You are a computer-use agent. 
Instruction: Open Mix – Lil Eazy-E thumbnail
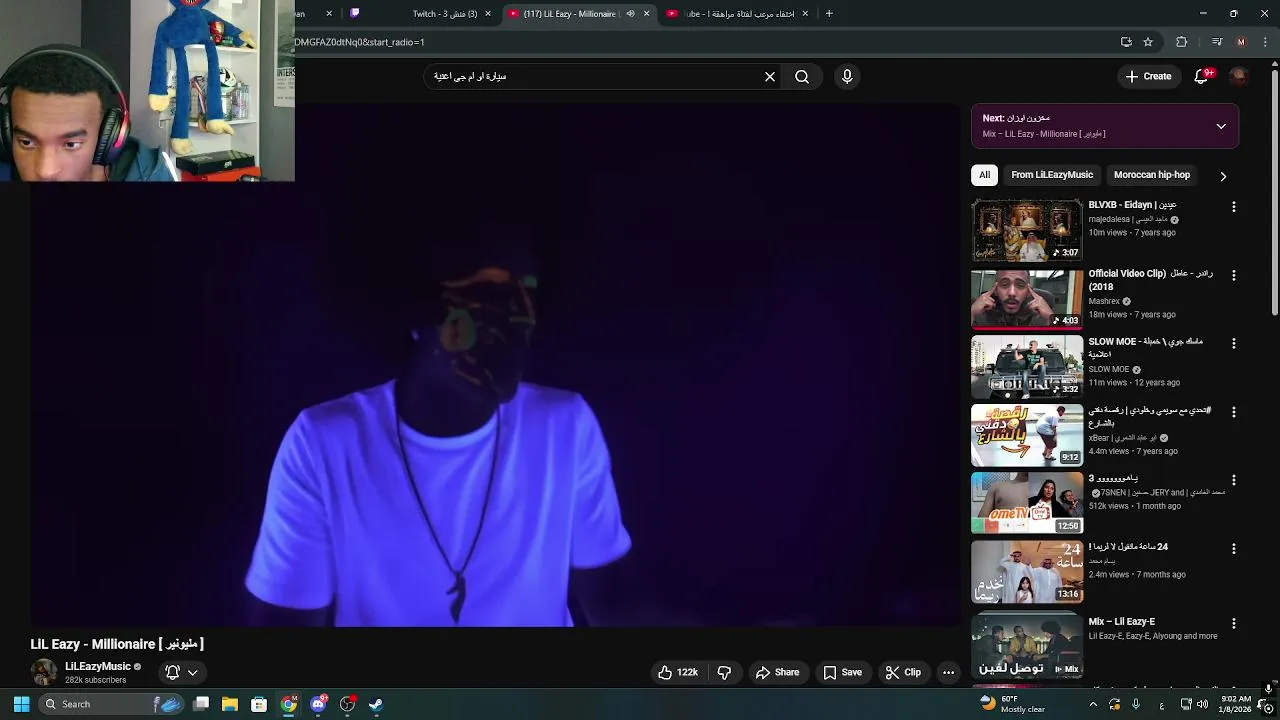click(x=1027, y=646)
